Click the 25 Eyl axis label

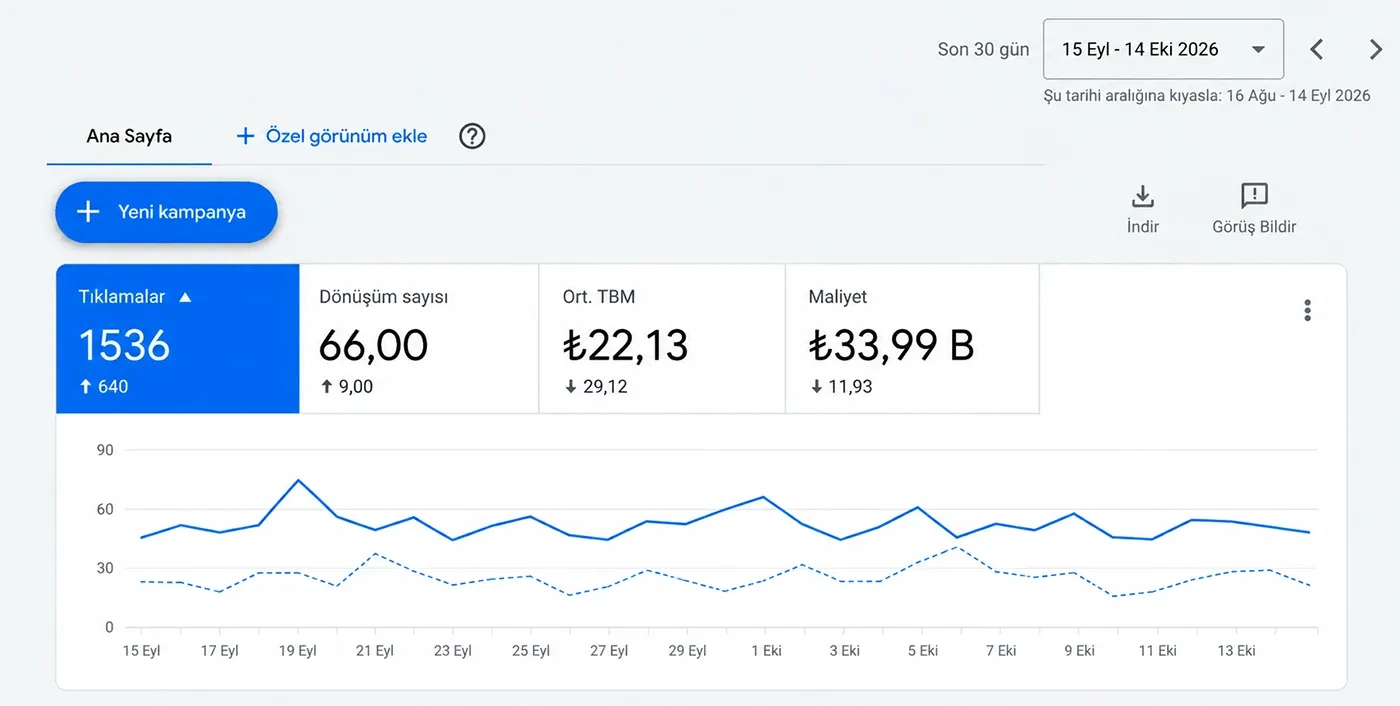pos(532,651)
